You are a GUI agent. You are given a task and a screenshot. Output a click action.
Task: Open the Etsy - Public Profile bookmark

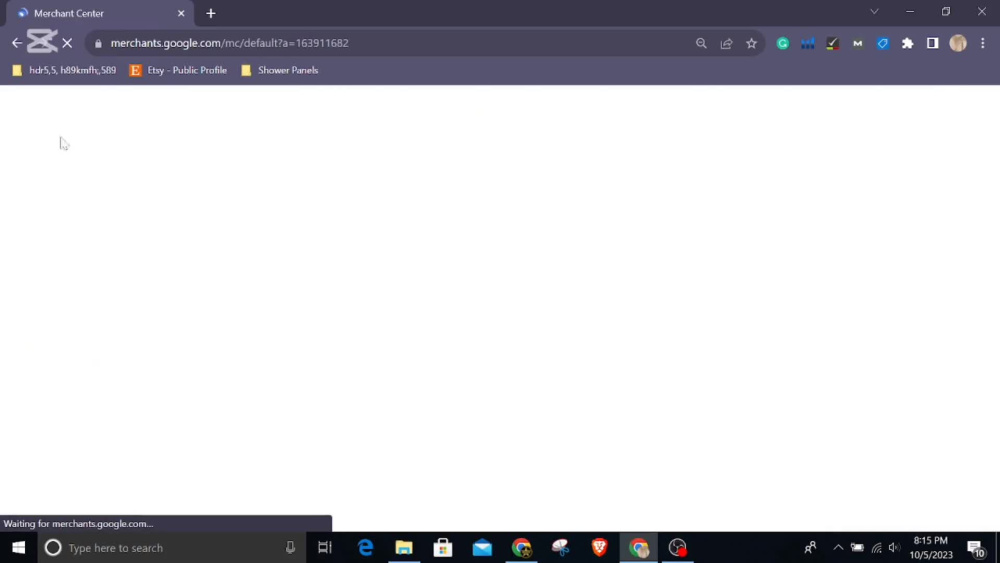pyautogui.click(x=179, y=70)
